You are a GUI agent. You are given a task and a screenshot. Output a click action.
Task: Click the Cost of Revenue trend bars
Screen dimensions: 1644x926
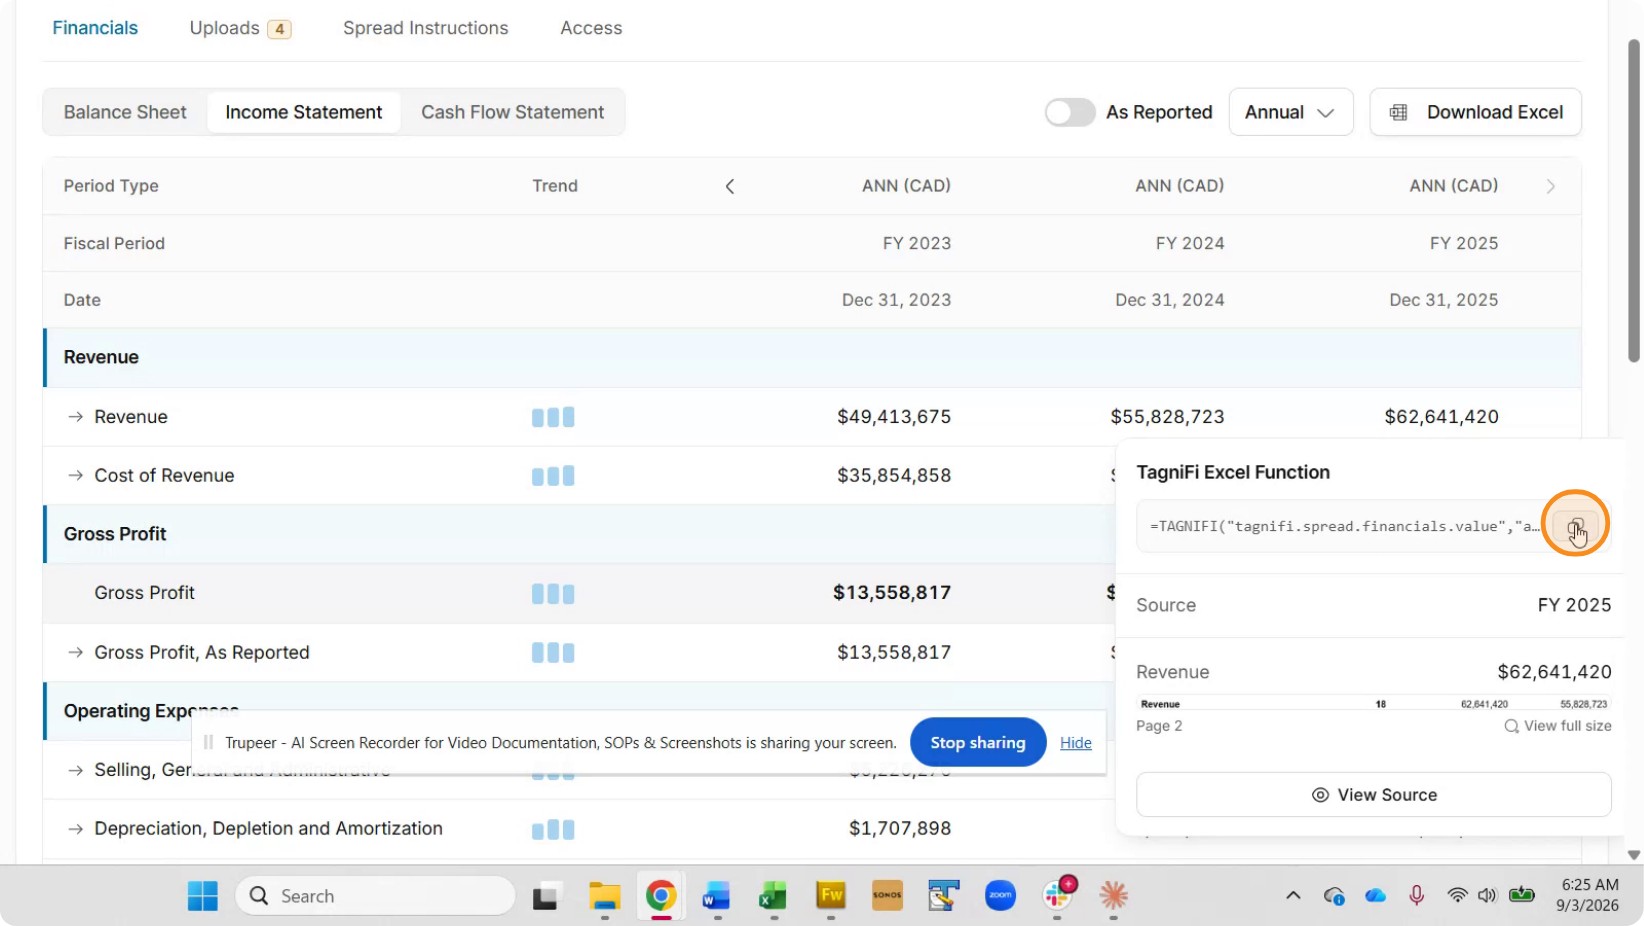pos(553,476)
